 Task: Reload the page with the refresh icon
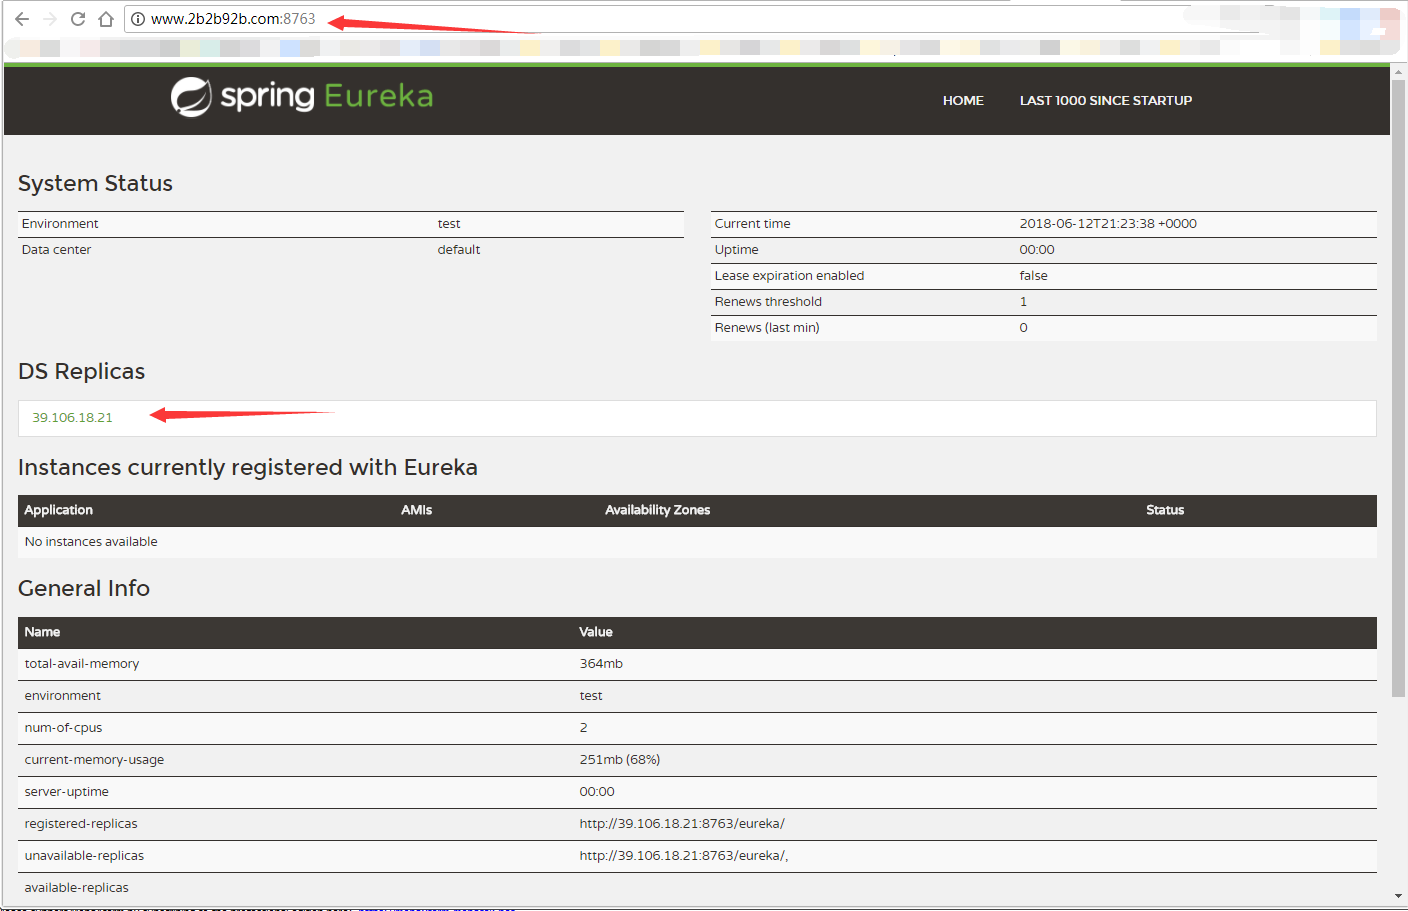pos(78,19)
